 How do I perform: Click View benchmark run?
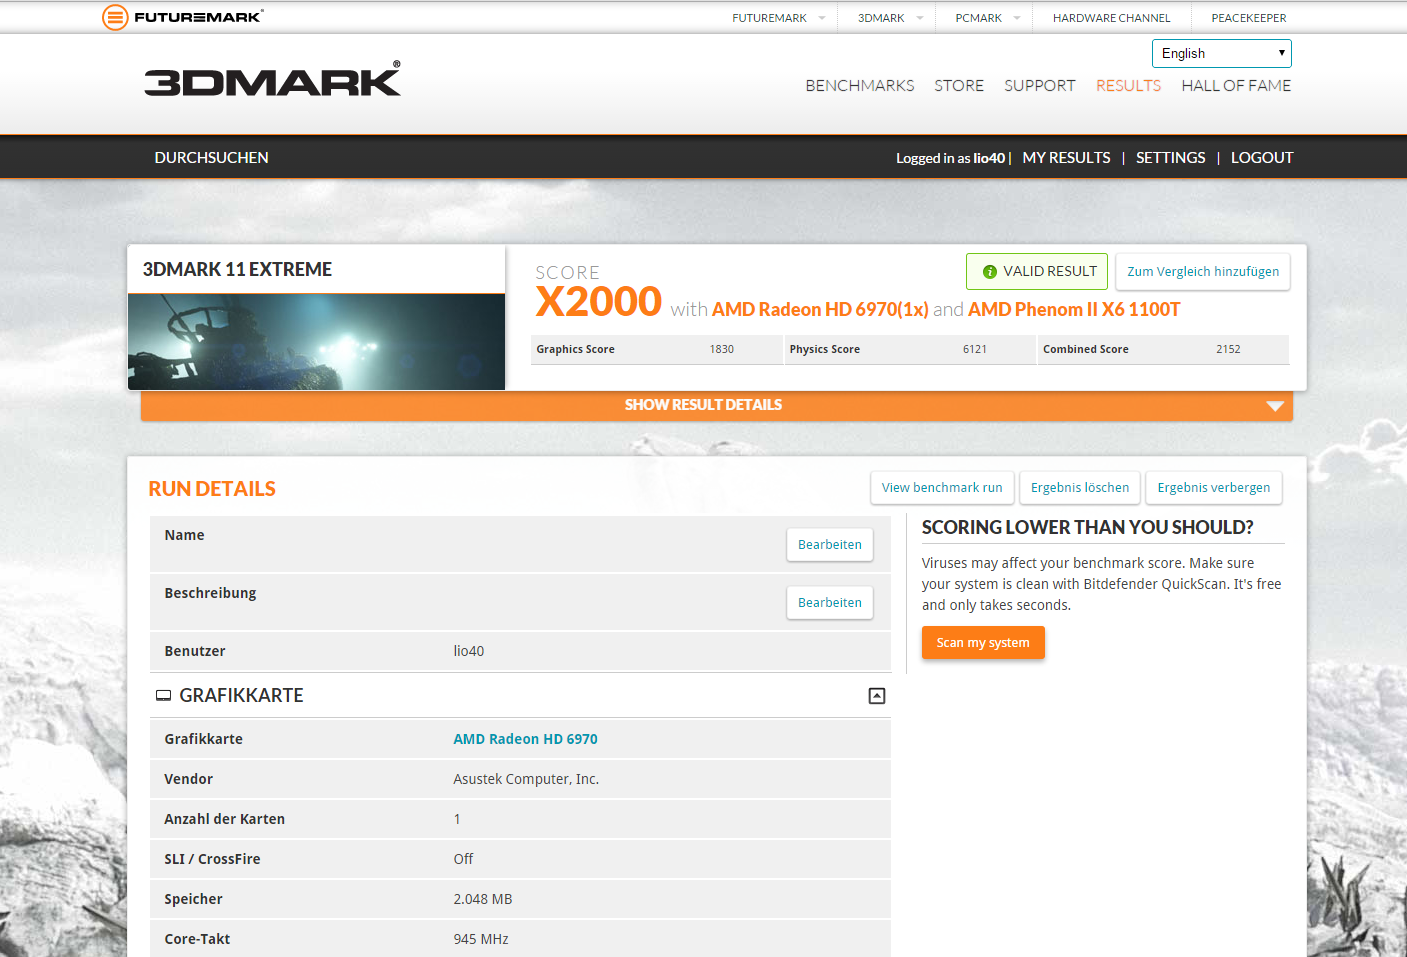tap(942, 488)
